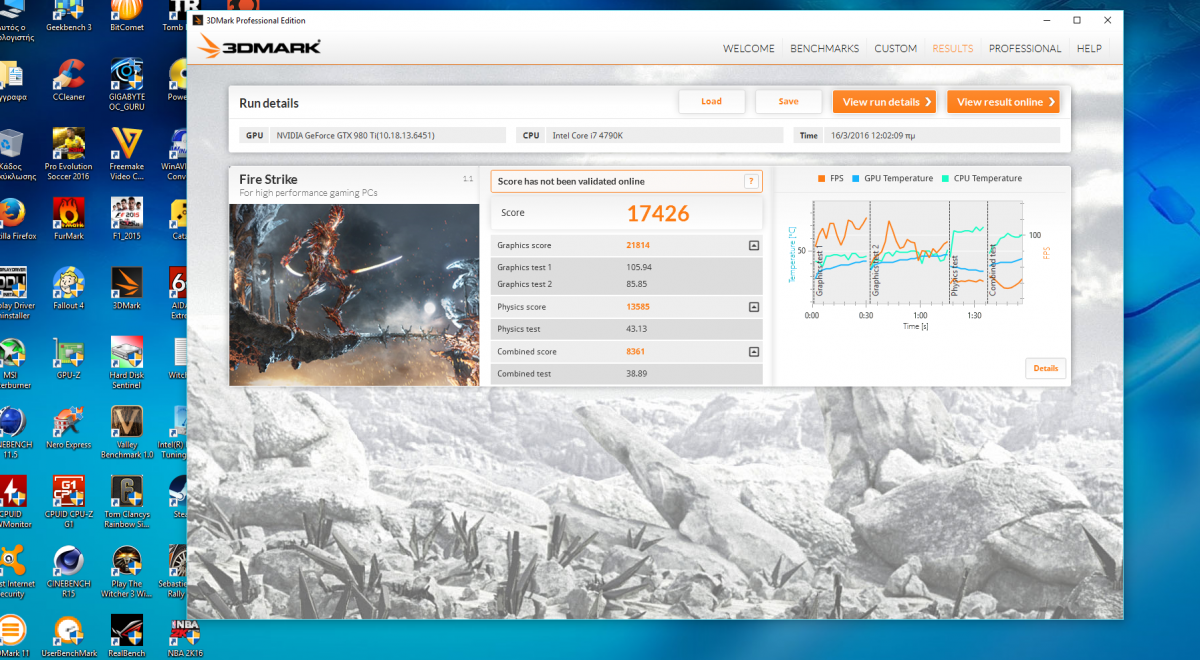
Task: Collapse the Graphics score section
Action: tap(753, 245)
